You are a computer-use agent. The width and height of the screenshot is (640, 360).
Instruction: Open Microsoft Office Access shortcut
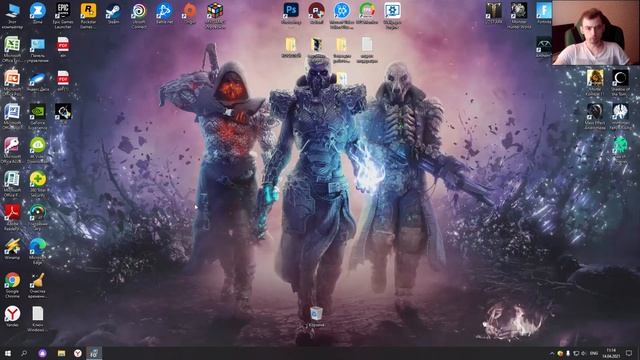pyautogui.click(x=12, y=145)
